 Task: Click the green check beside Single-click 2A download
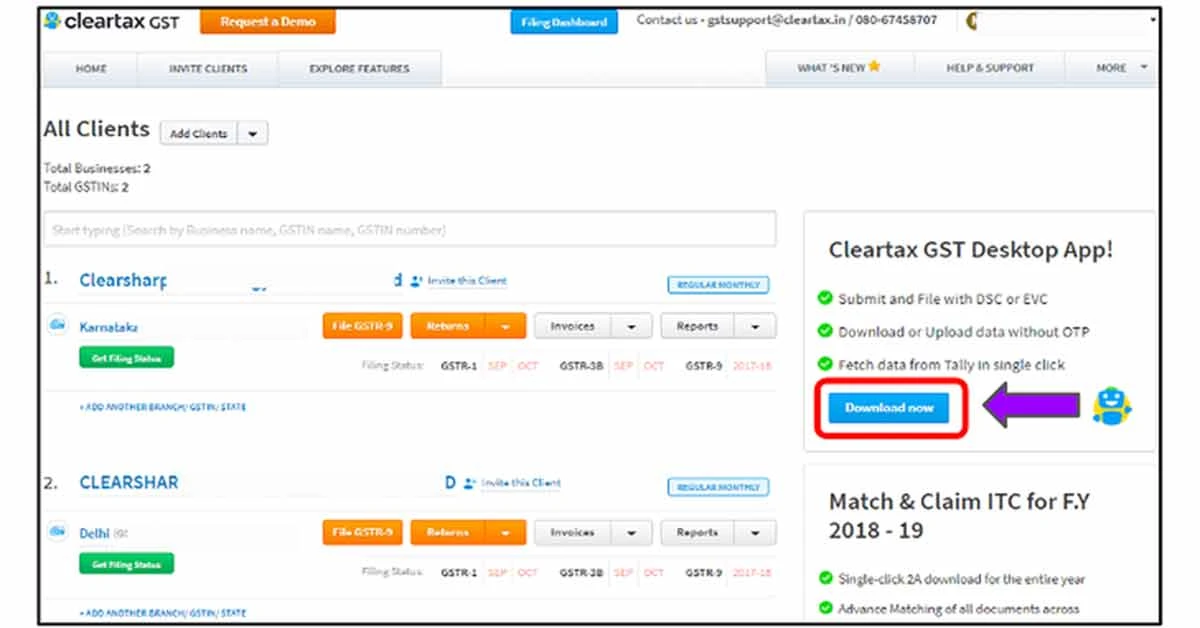(x=826, y=579)
